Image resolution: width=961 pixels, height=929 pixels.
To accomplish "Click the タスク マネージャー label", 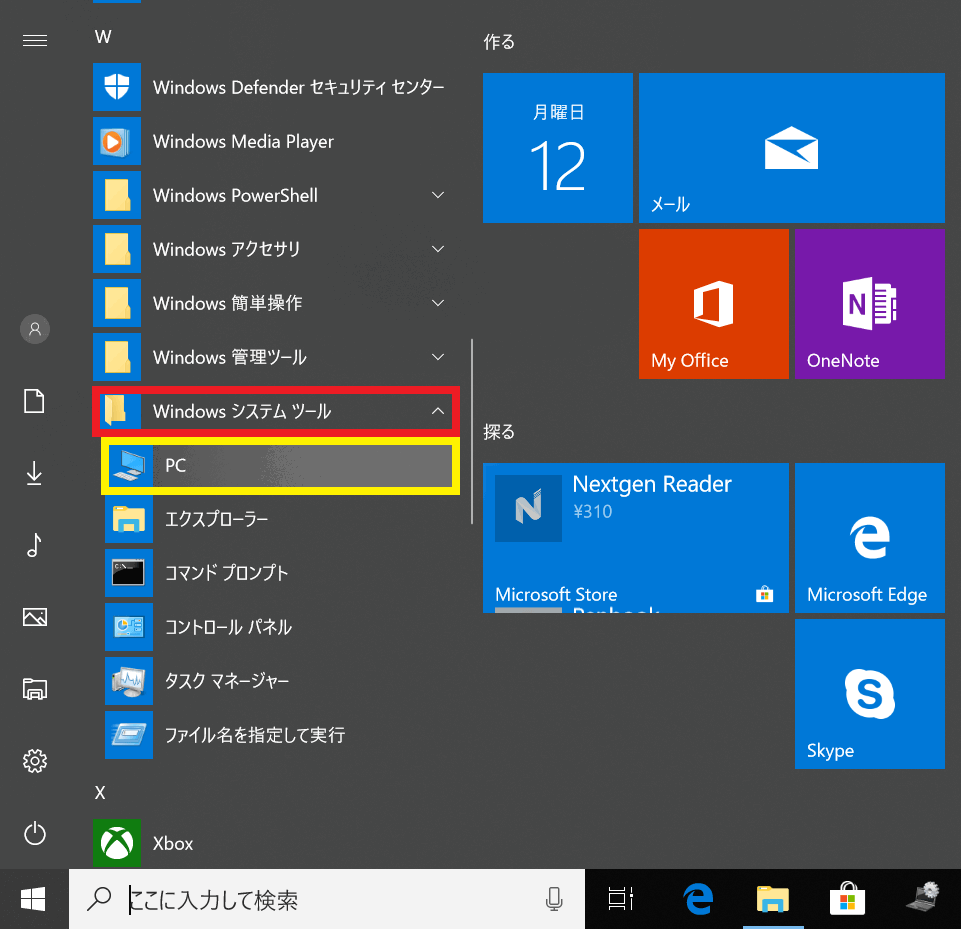I will pyautogui.click(x=227, y=681).
